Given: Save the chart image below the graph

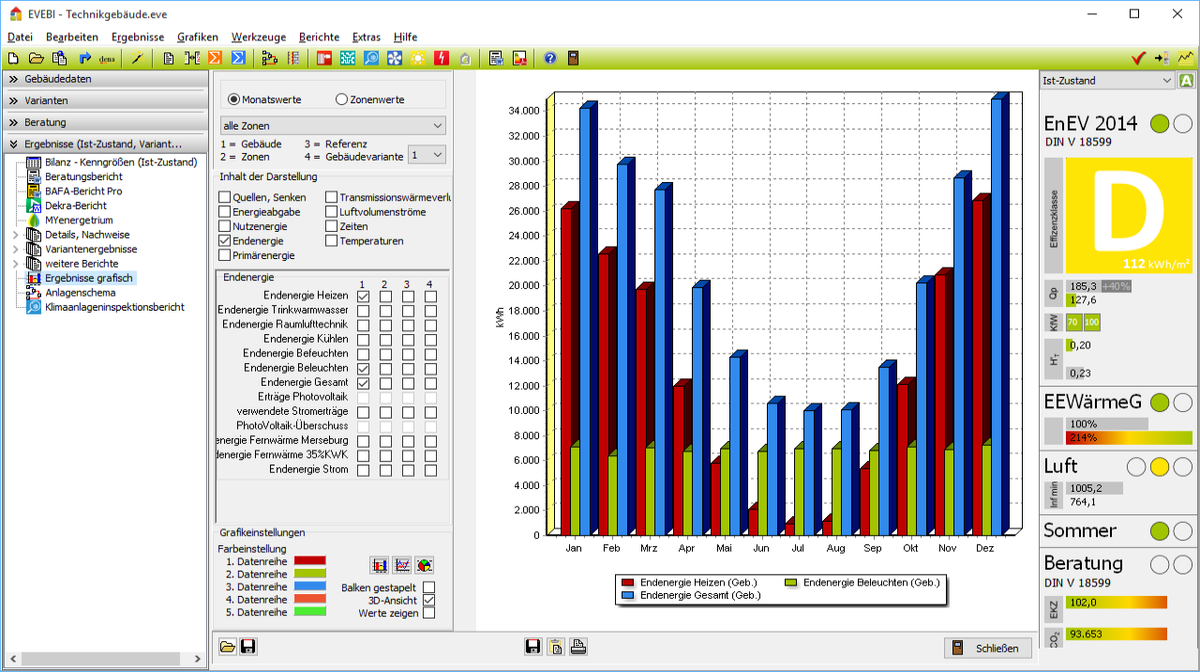Looking at the screenshot, I should click(534, 647).
